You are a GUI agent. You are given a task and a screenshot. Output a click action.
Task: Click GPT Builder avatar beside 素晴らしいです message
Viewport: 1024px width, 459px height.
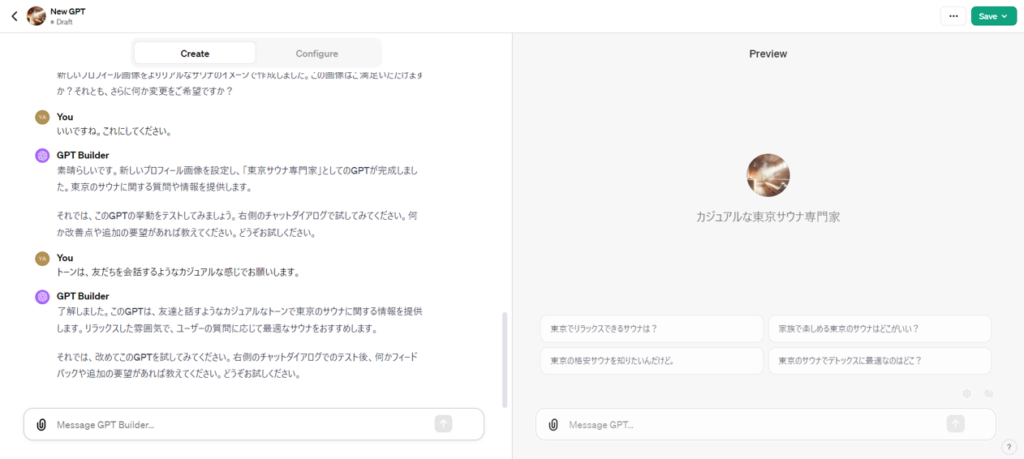pyautogui.click(x=42, y=155)
